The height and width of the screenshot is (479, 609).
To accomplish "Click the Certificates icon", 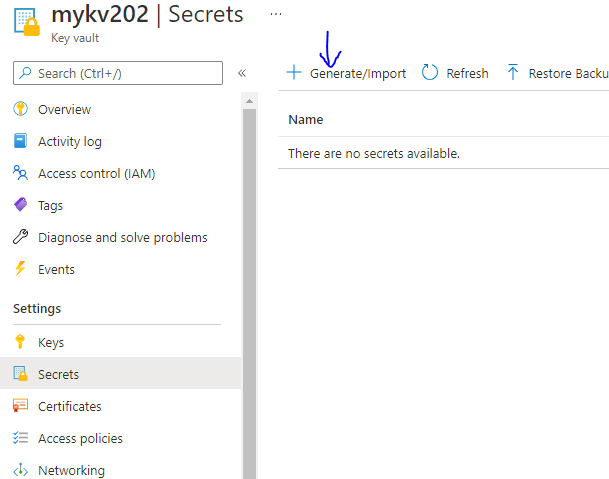I will [x=20, y=406].
